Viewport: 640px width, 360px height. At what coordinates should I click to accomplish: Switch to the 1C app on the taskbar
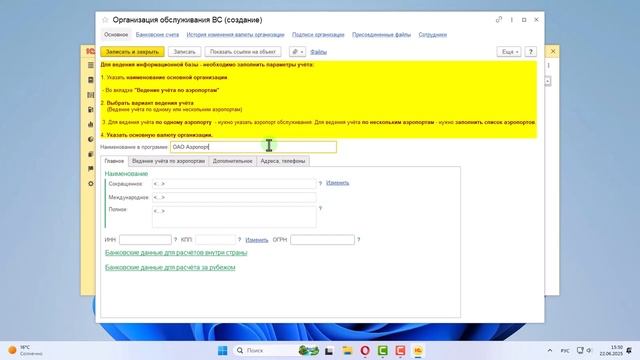click(418, 351)
